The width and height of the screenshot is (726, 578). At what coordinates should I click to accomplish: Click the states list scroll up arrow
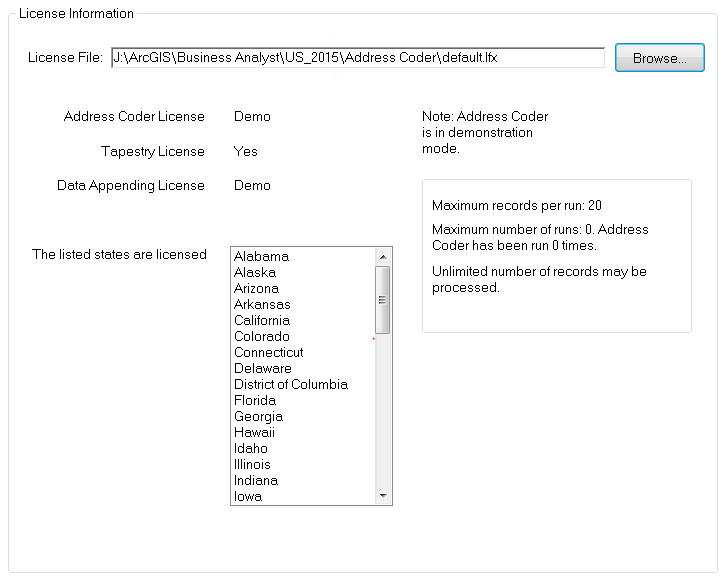click(x=383, y=257)
